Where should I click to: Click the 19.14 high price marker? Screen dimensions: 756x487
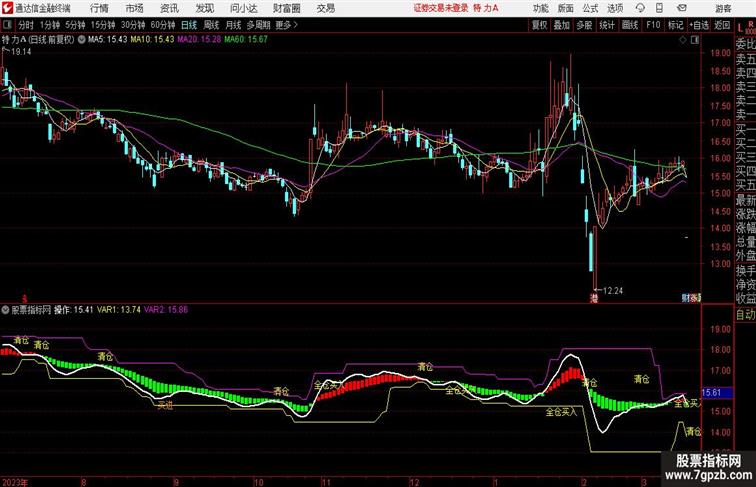(x=21, y=52)
